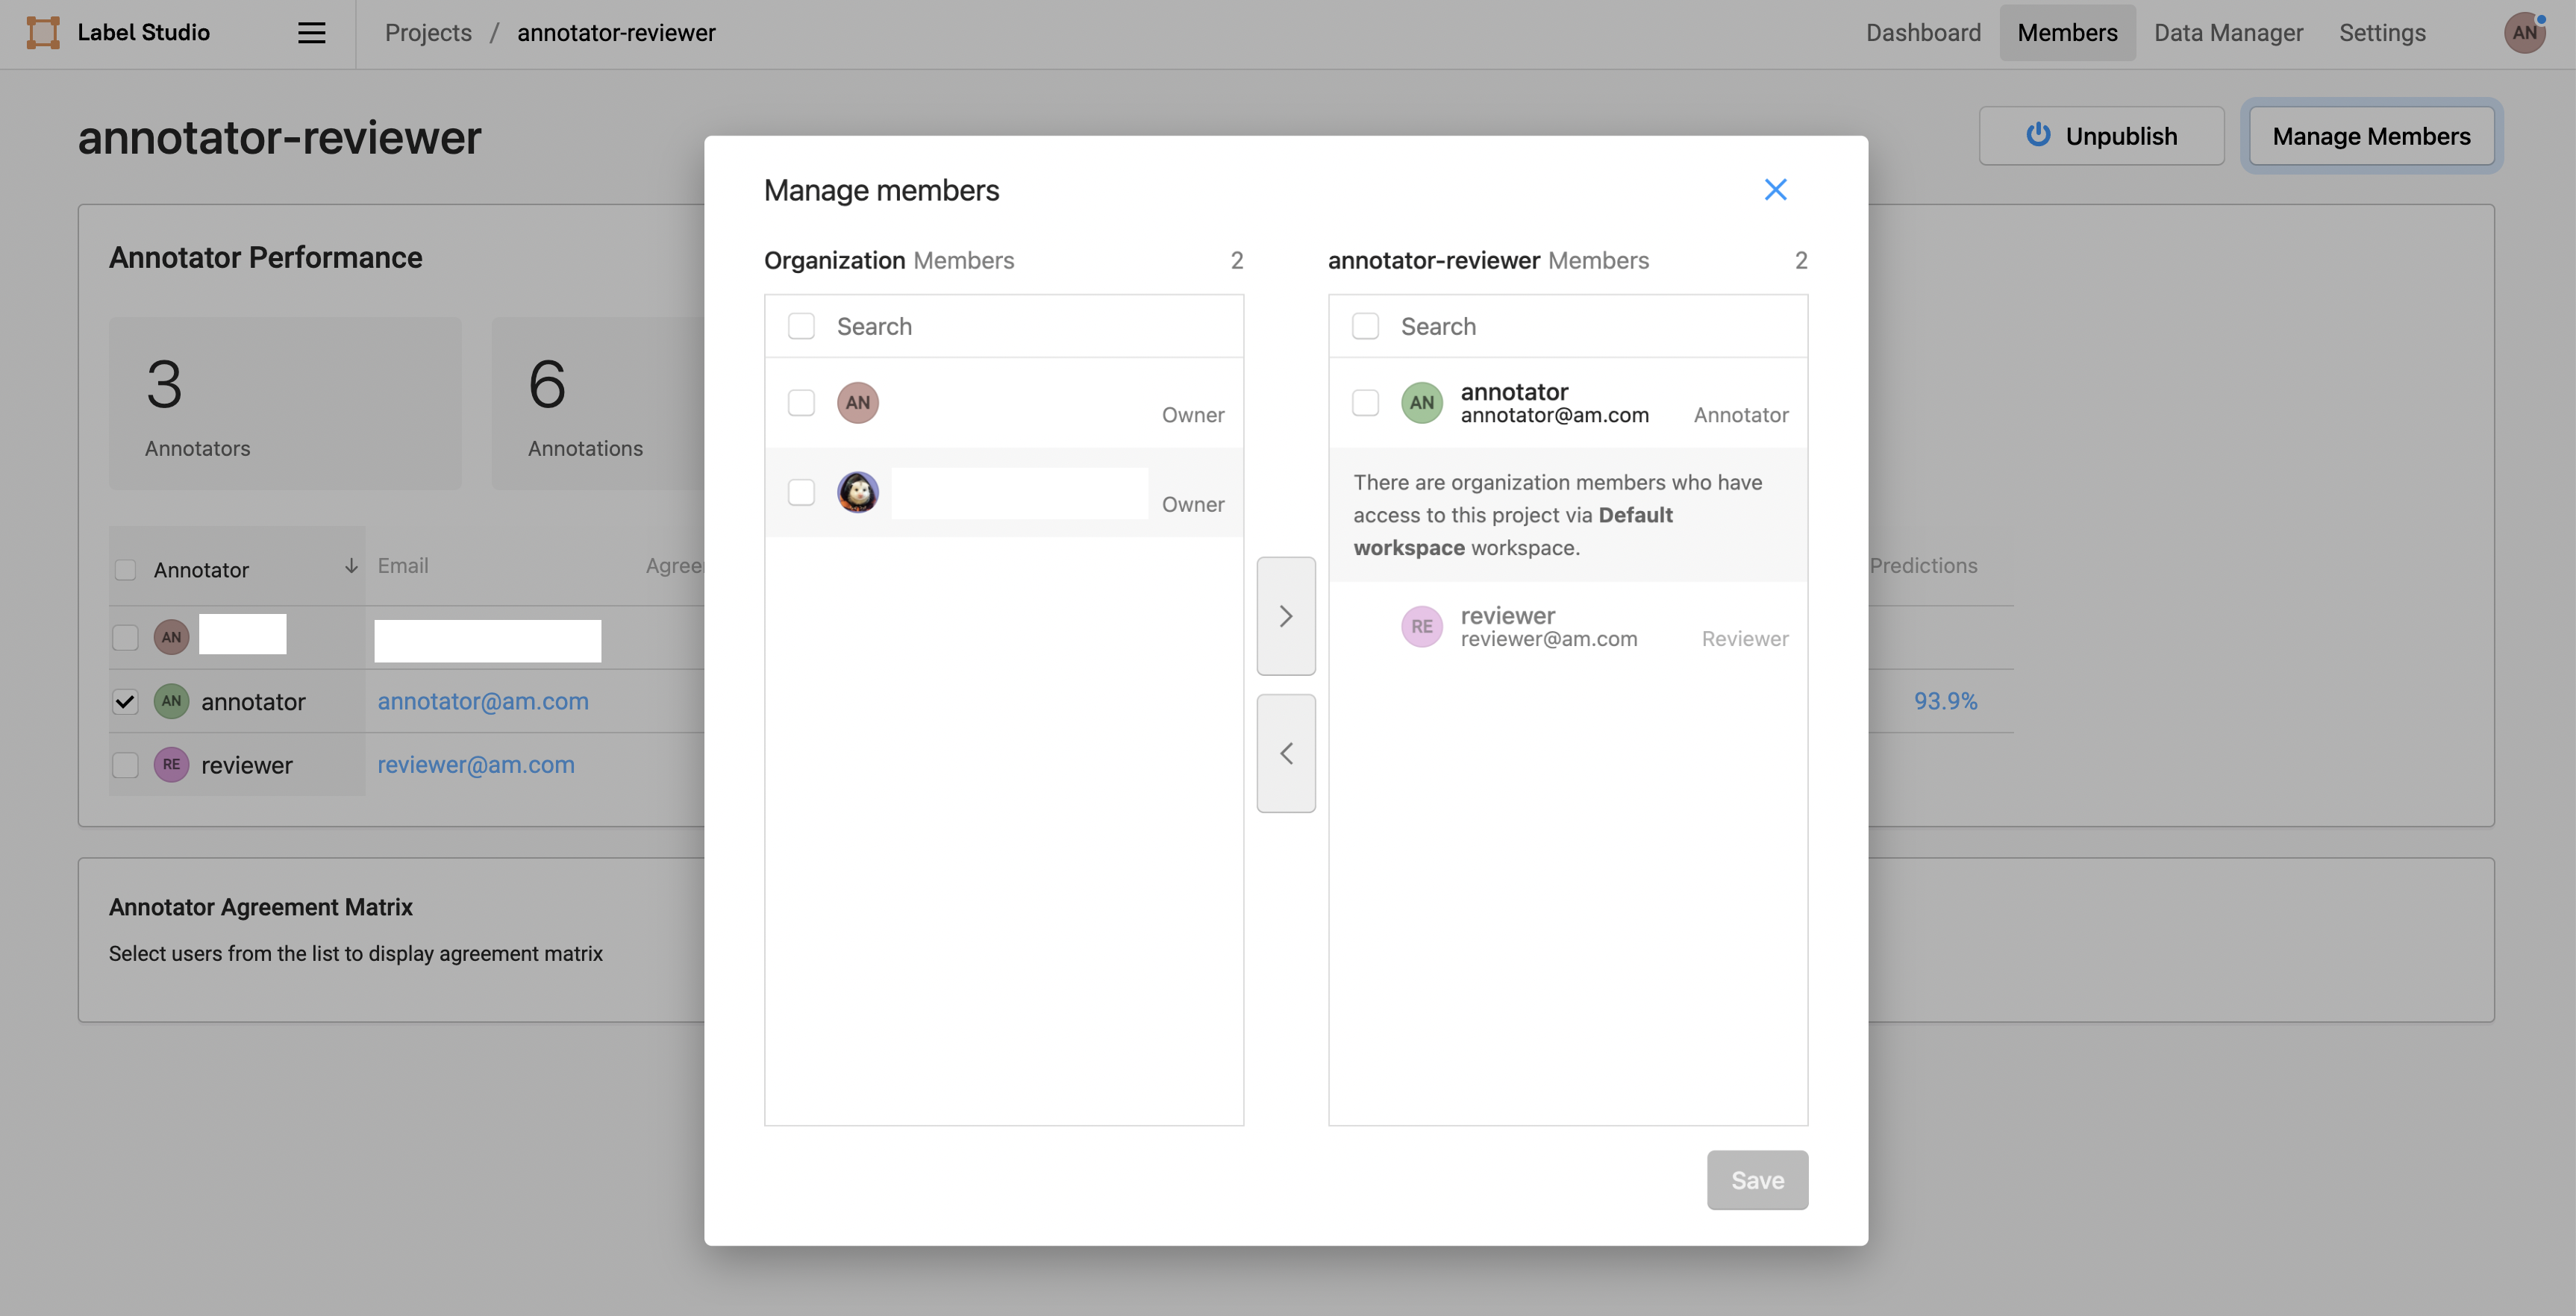
Task: Select the penguin avatar owner's checkbox
Action: point(801,492)
